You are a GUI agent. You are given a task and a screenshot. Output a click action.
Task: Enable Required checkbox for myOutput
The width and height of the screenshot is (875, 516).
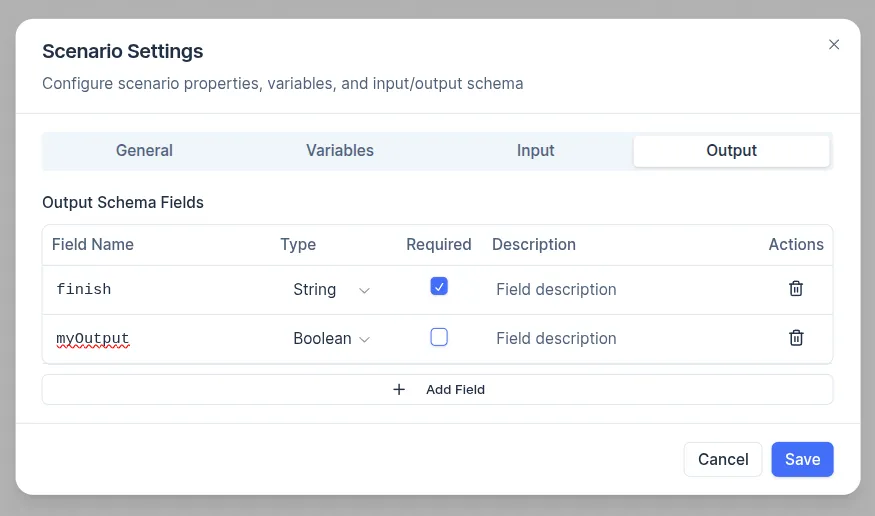439,337
